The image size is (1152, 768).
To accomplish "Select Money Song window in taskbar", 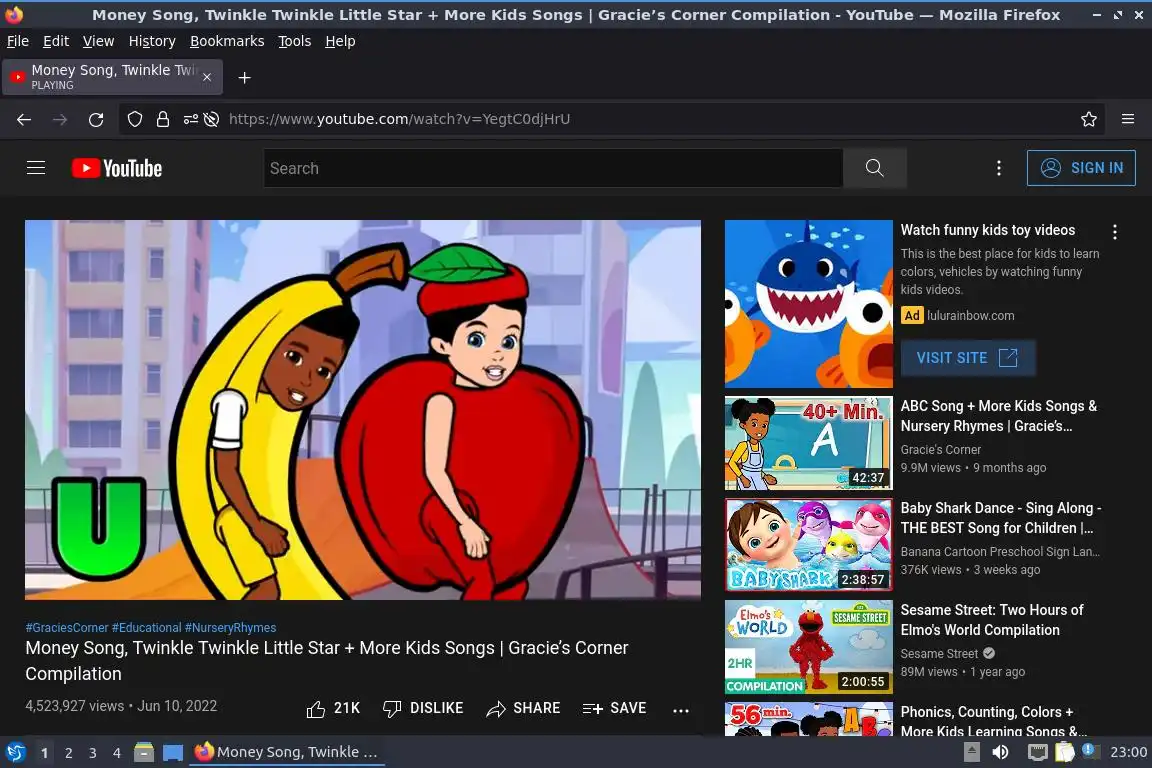I will [287, 752].
